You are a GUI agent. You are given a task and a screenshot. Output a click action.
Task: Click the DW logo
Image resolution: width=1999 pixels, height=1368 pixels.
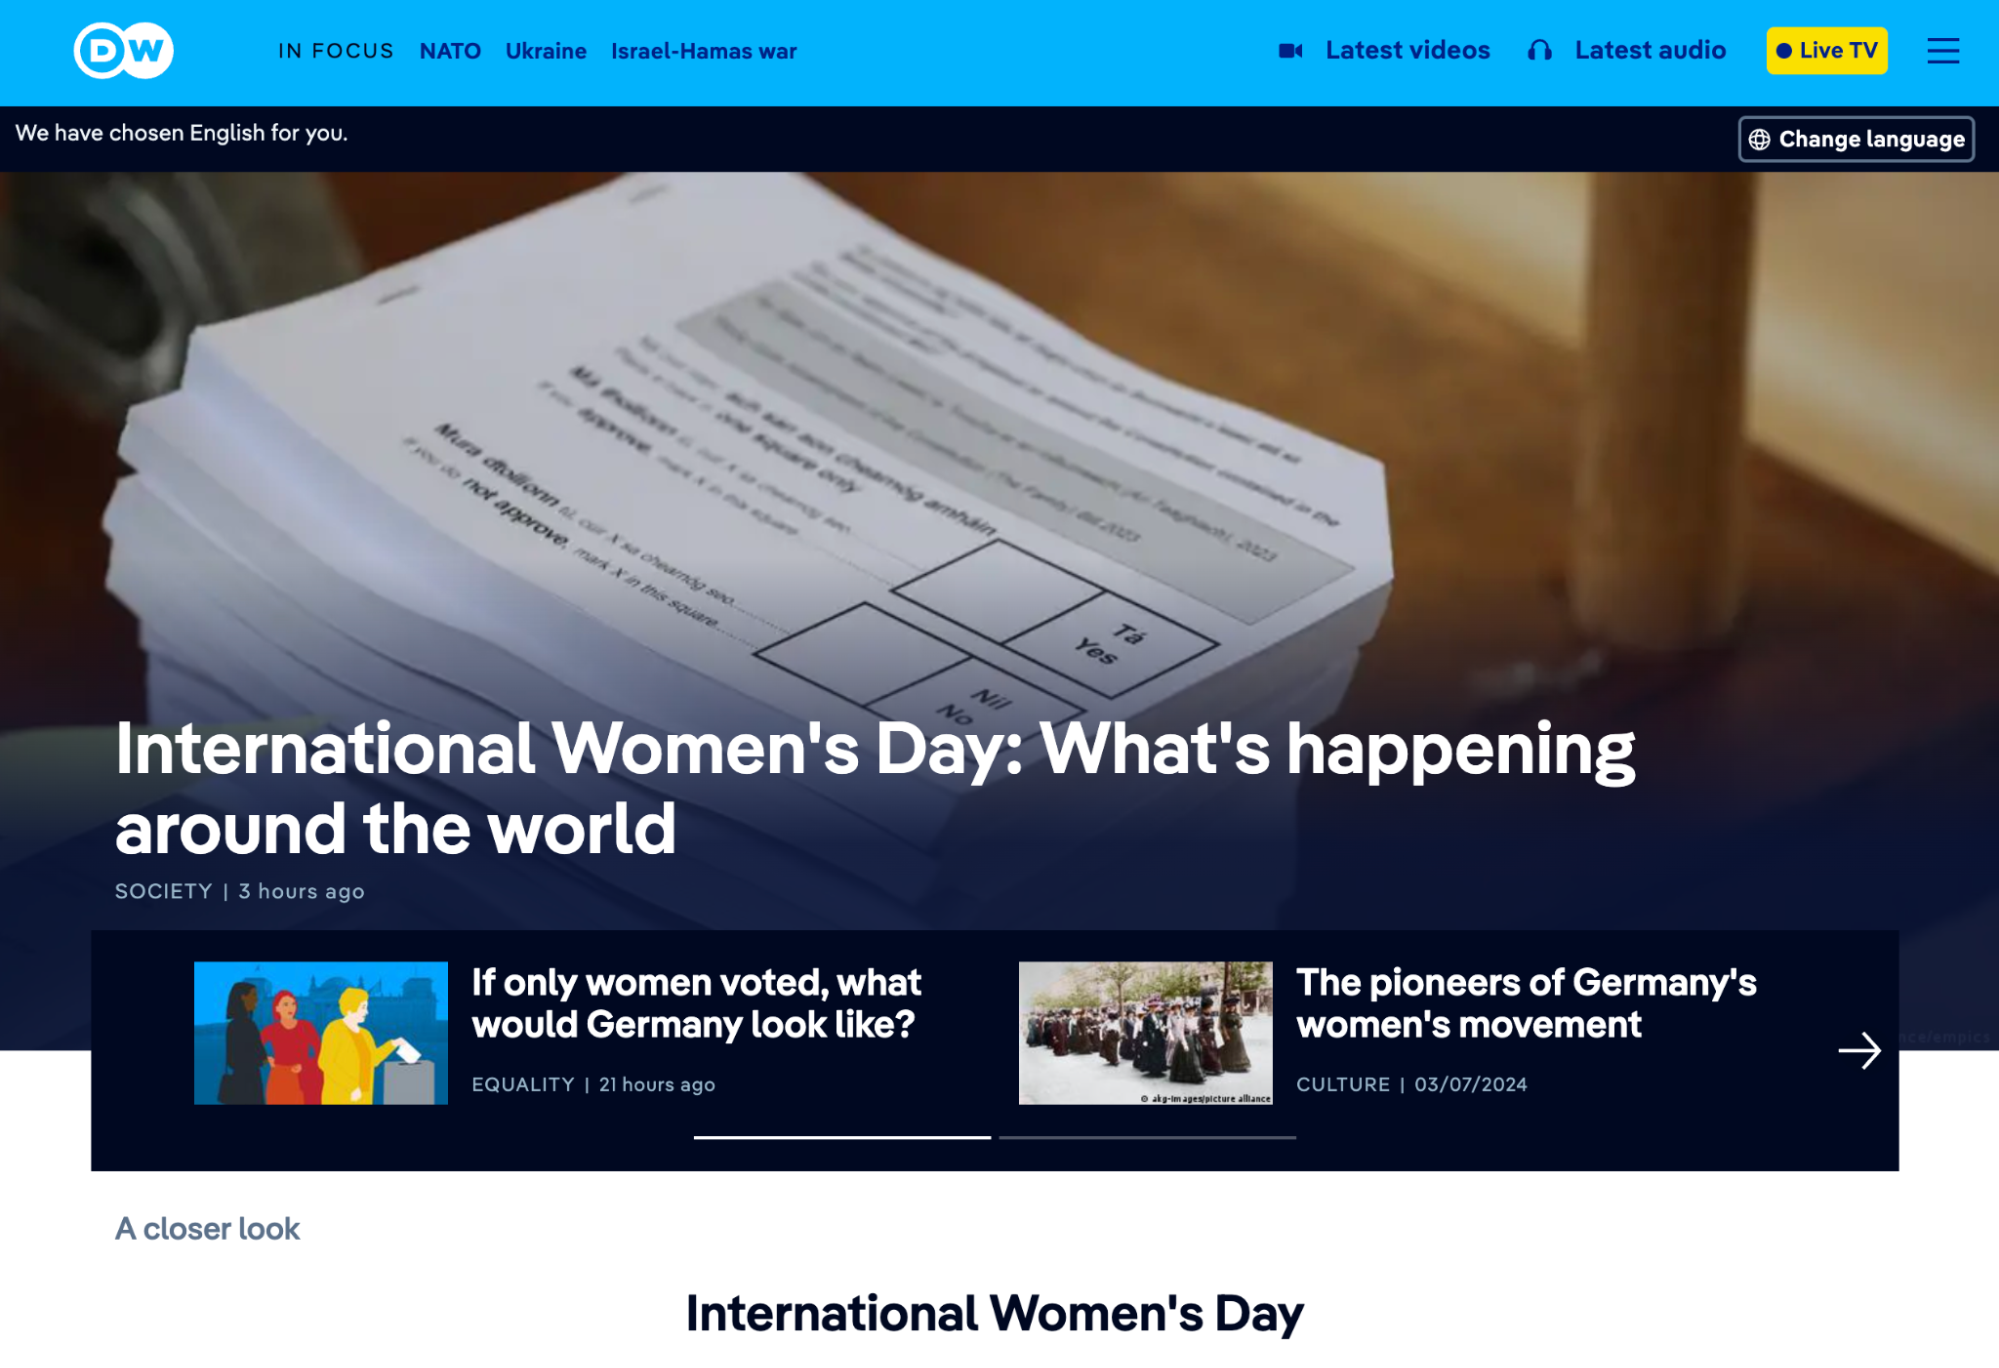[123, 50]
